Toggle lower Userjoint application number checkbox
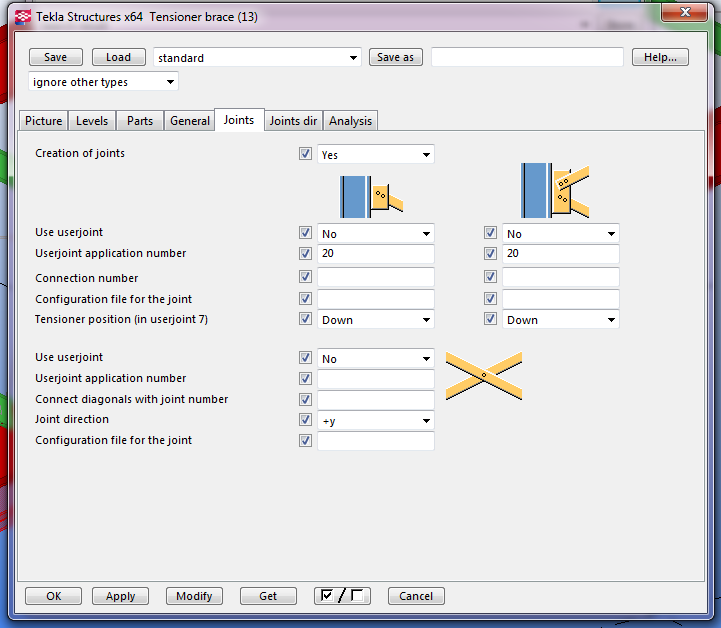 click(x=305, y=378)
